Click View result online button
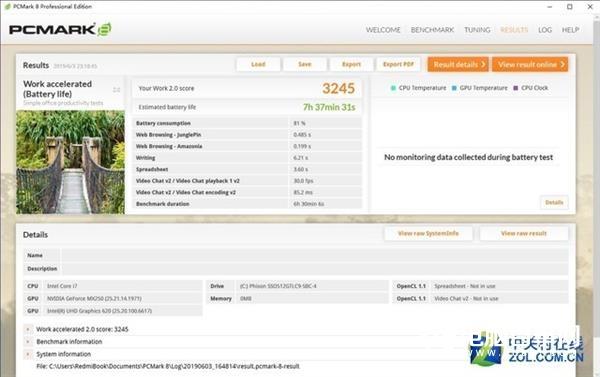The image size is (600, 377). pos(530,64)
